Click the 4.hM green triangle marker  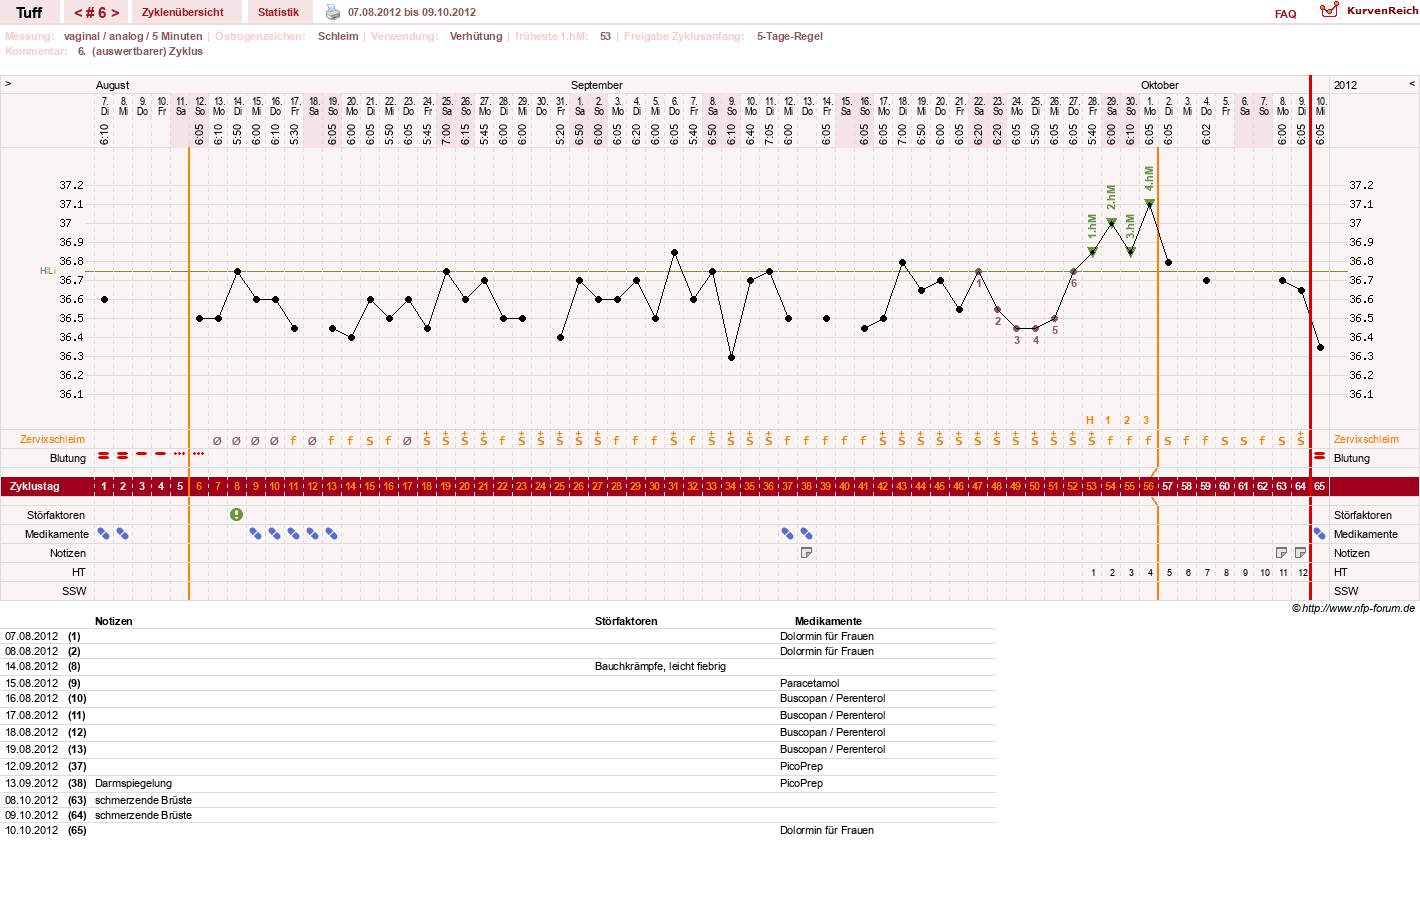point(1149,204)
